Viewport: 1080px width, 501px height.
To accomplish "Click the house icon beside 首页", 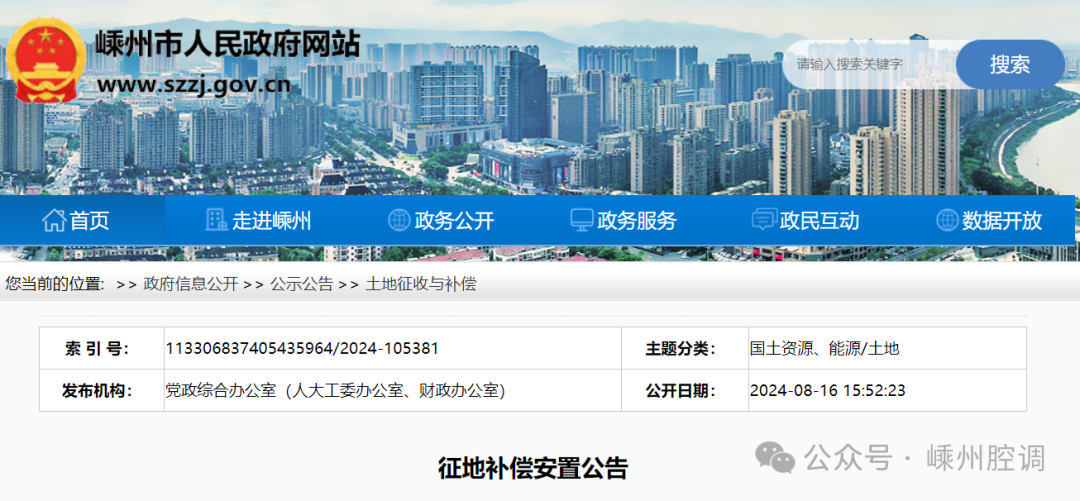I will point(54,221).
